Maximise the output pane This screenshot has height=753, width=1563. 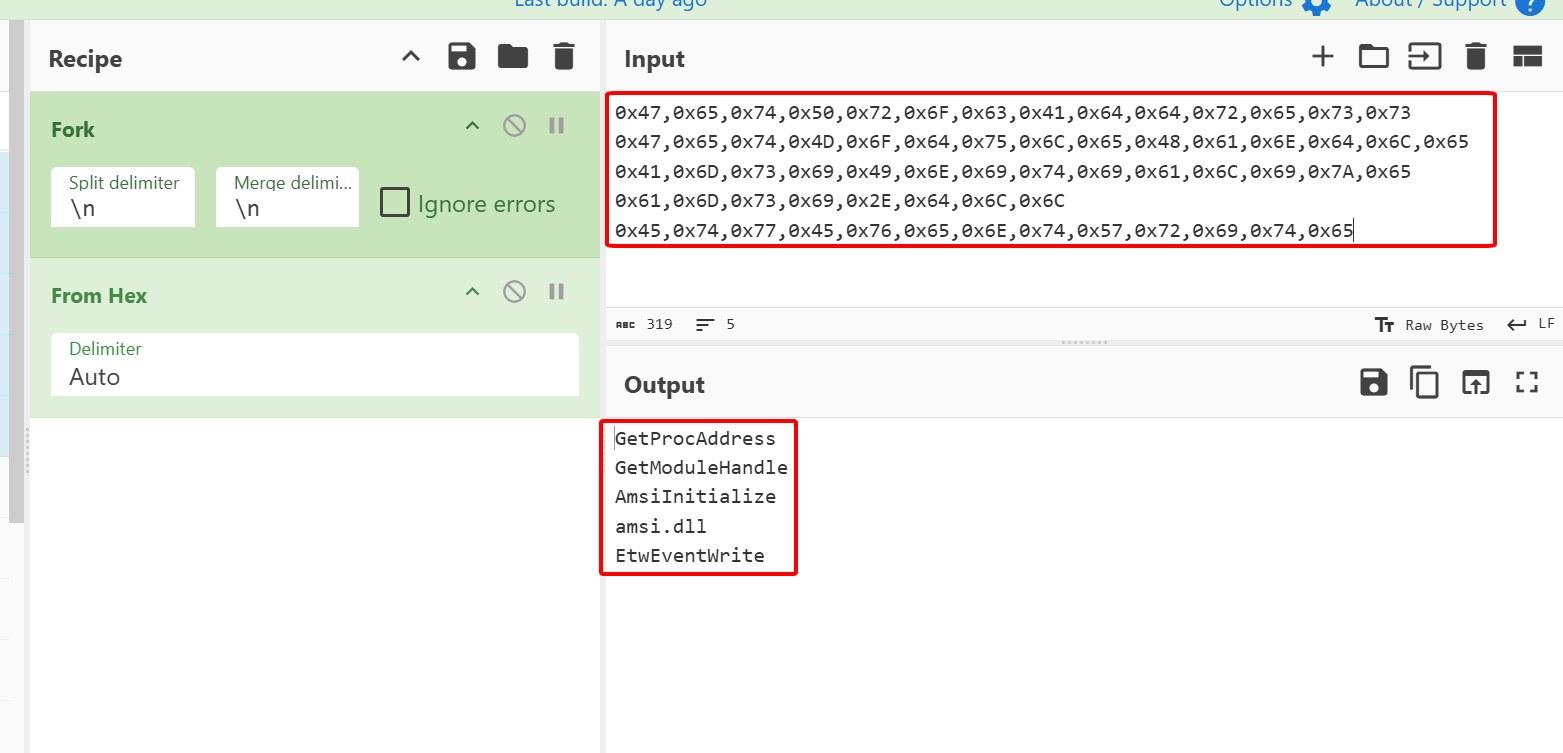(1527, 382)
